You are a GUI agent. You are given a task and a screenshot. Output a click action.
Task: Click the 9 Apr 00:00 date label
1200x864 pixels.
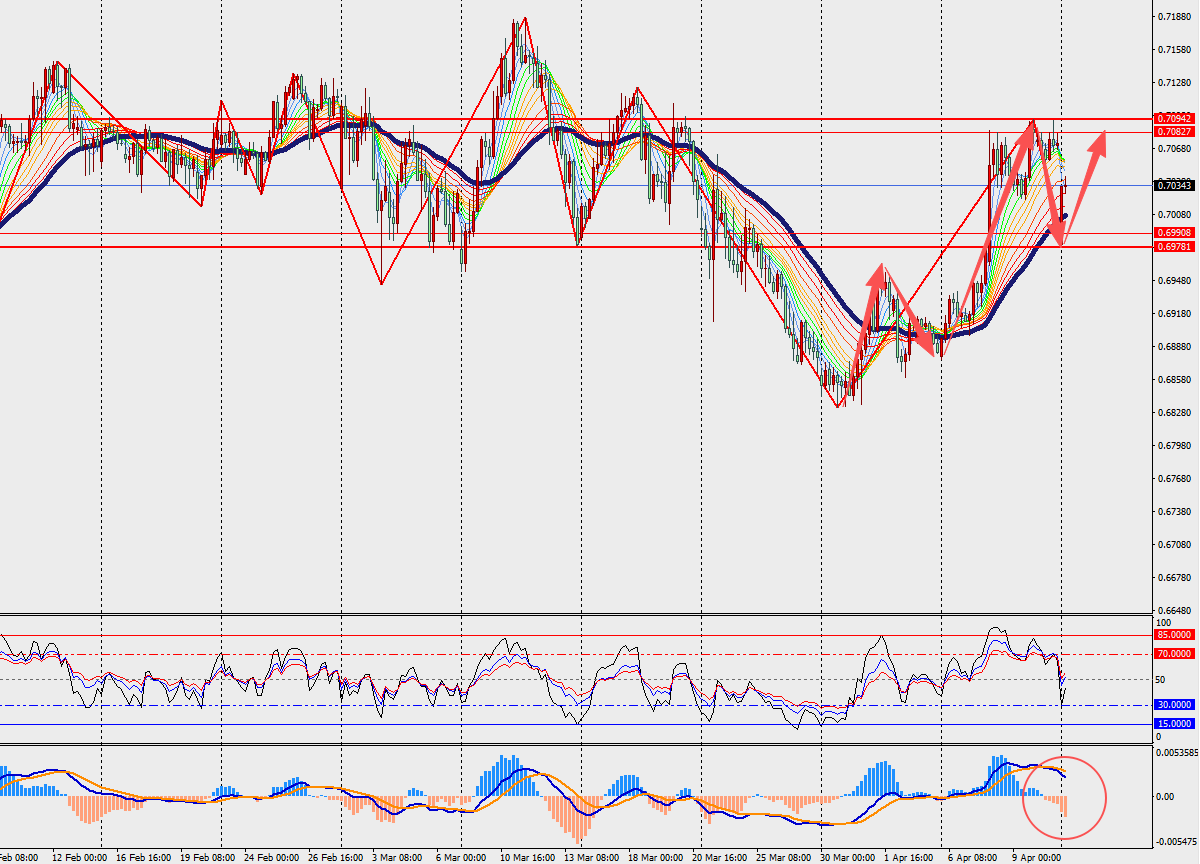1036,857
